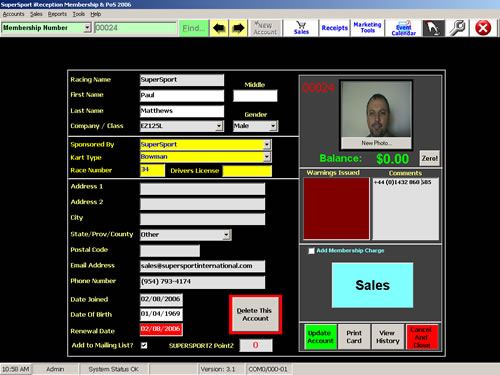Screen dimensions: 500x375
Task: Open Sales shopping cart toolbar icon
Action: tap(301, 28)
